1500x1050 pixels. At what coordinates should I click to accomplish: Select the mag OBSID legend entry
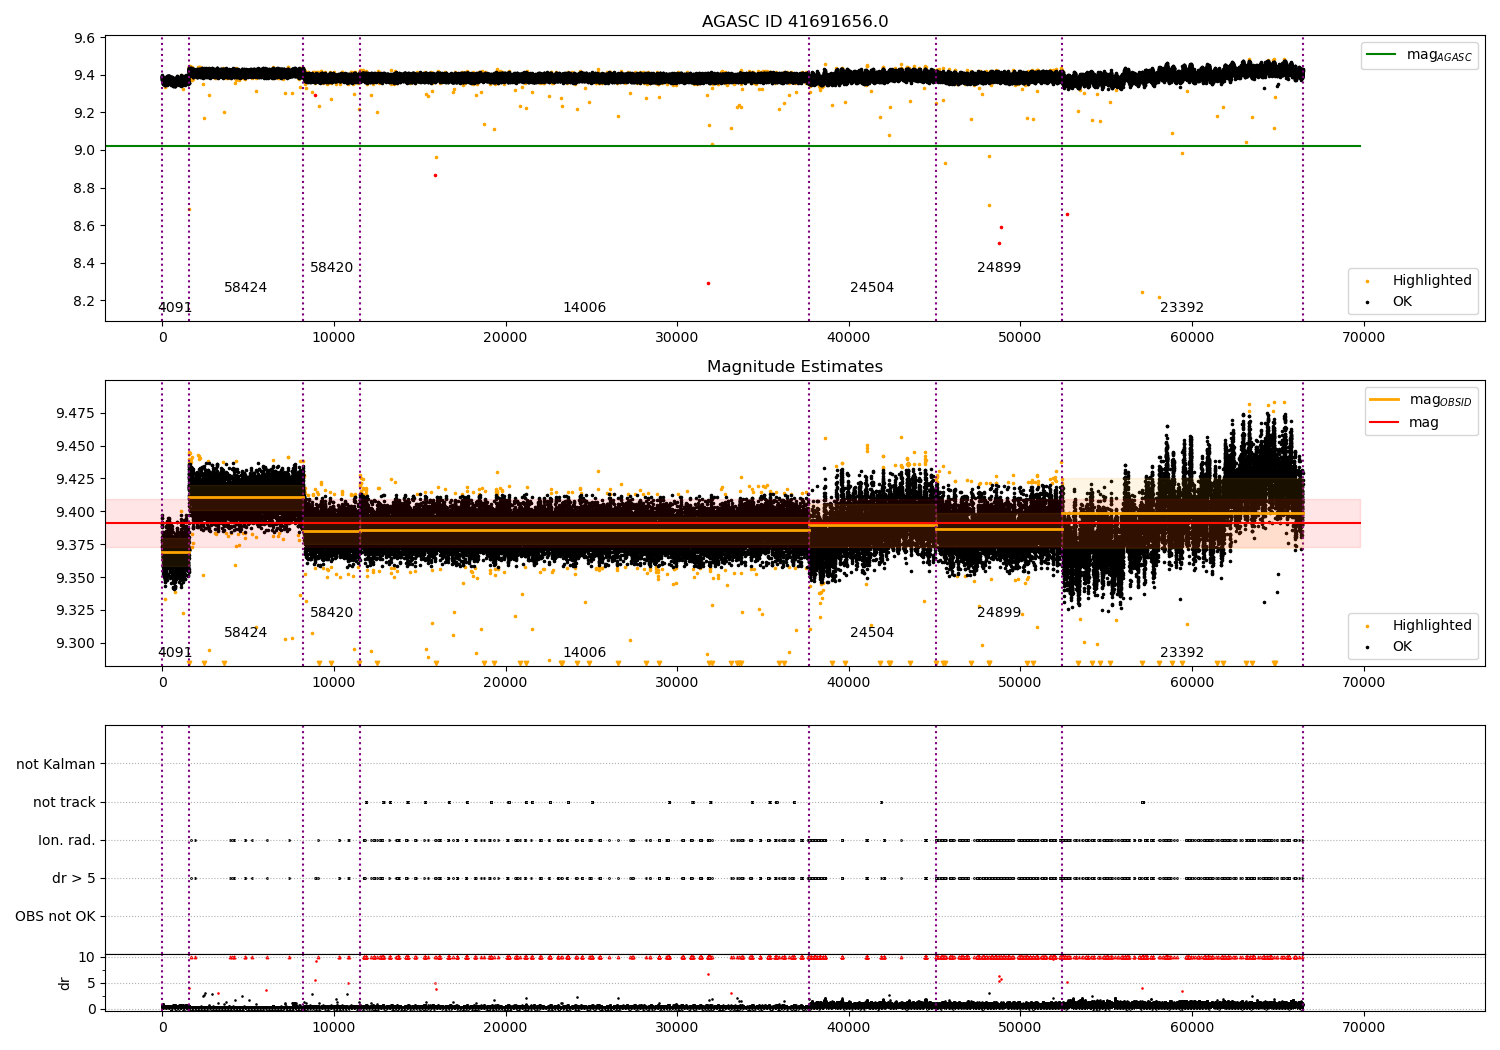(x=1420, y=400)
